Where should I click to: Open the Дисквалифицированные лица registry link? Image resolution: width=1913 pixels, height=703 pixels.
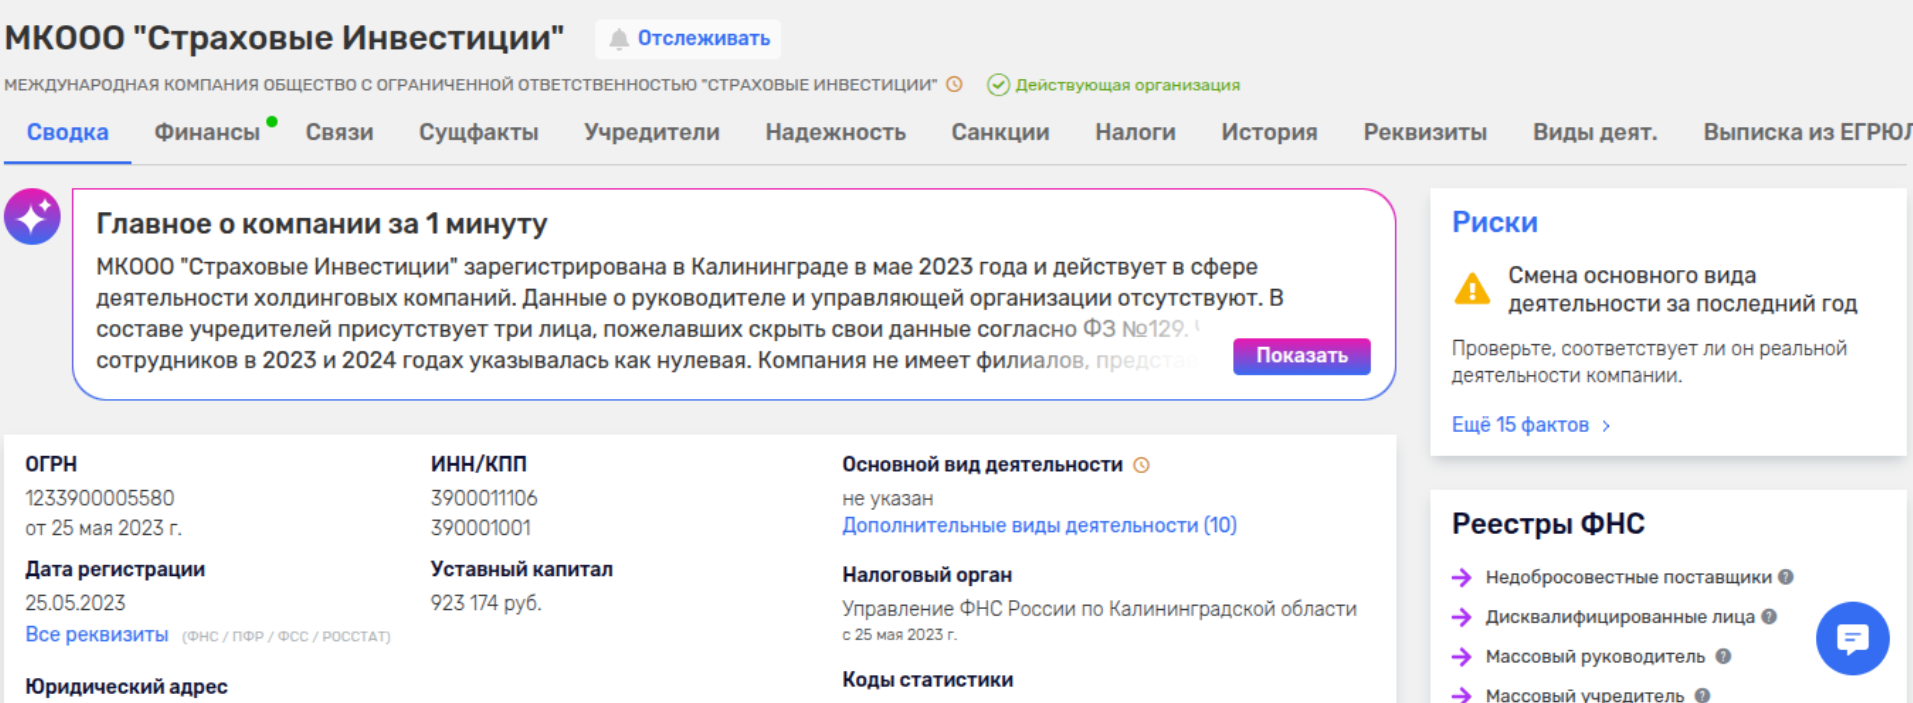coord(1620,617)
